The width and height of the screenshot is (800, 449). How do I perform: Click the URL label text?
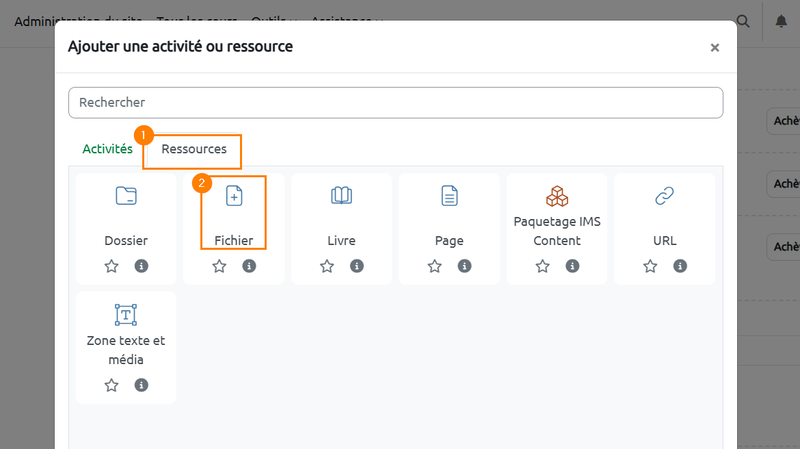point(665,241)
